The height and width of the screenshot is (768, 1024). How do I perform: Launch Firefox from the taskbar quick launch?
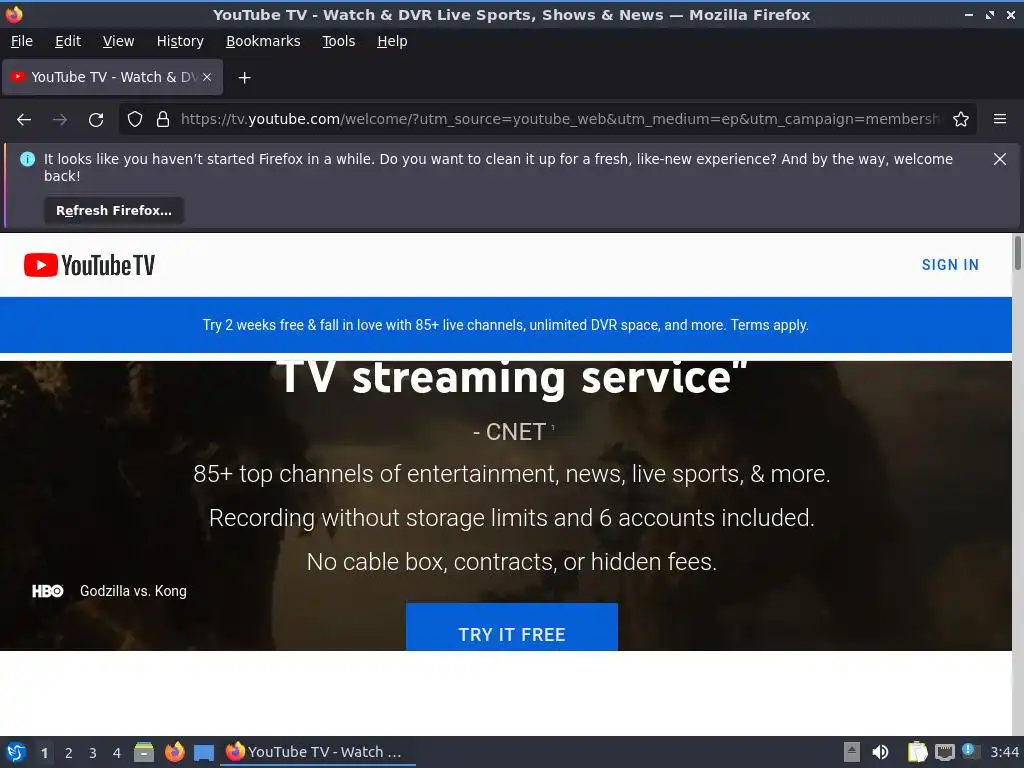click(x=174, y=752)
